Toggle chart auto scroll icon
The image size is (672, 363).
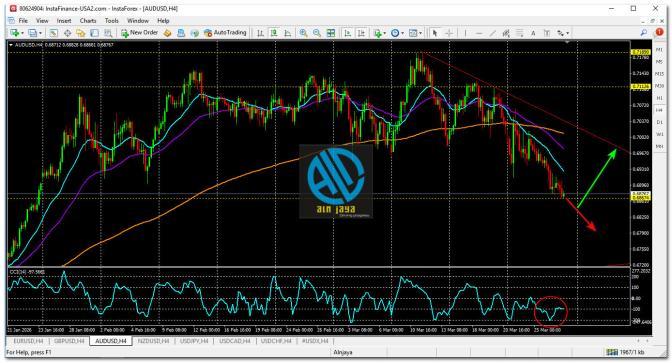(348, 33)
